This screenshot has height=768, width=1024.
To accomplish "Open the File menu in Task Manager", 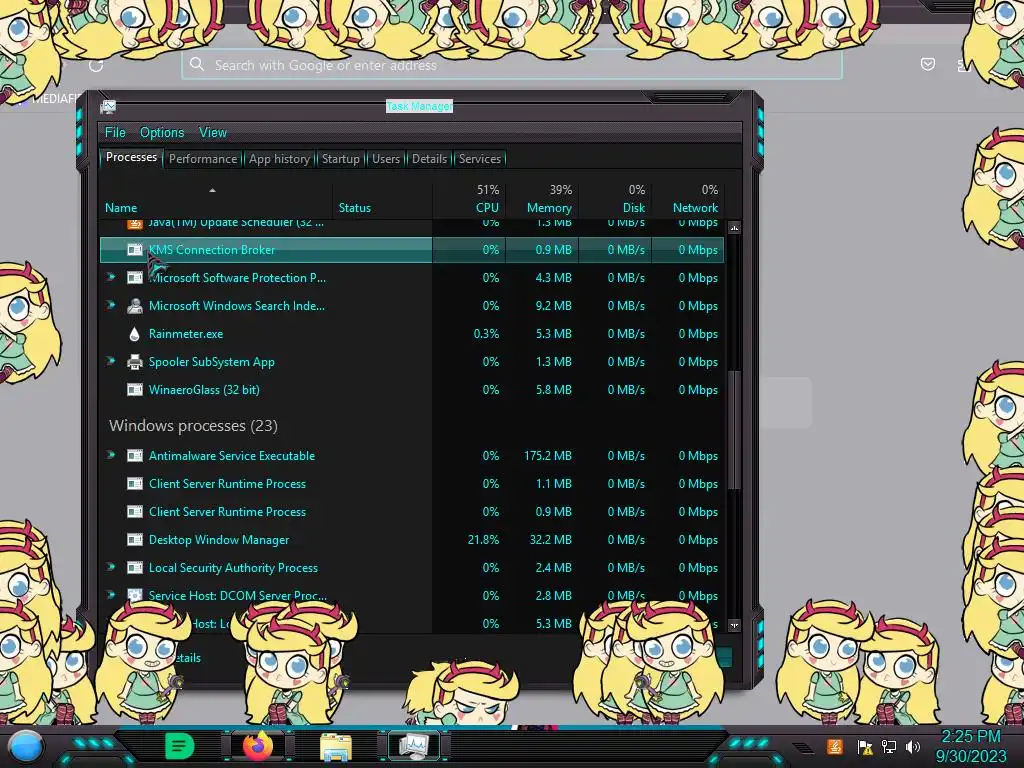I will point(115,133).
